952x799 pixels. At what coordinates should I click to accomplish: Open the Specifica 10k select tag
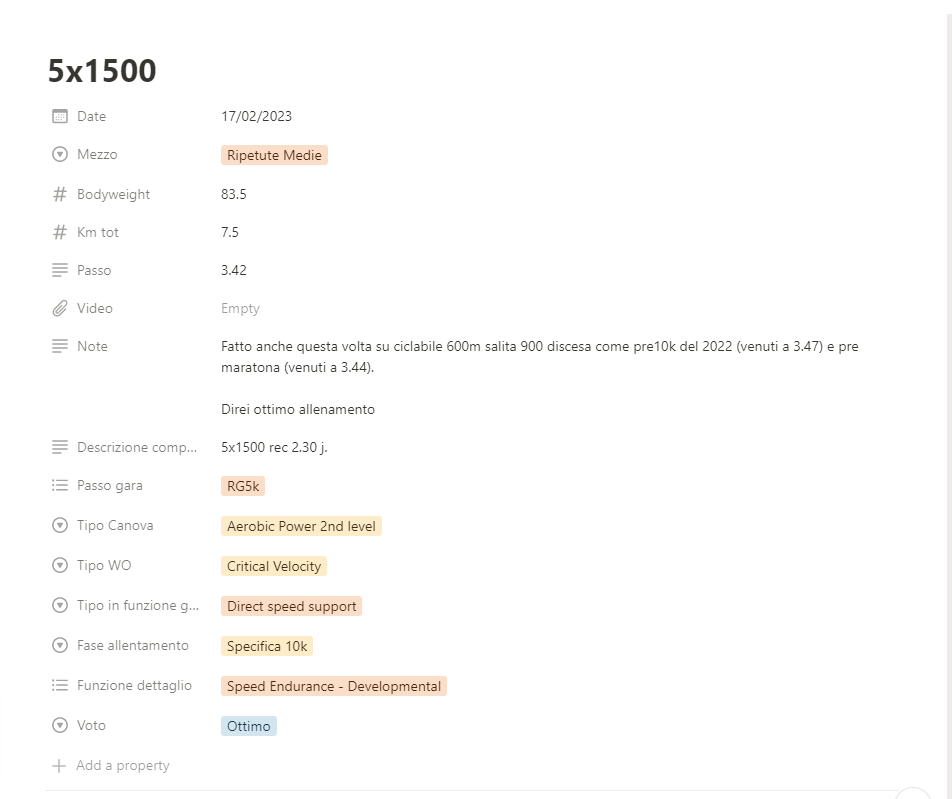267,647
